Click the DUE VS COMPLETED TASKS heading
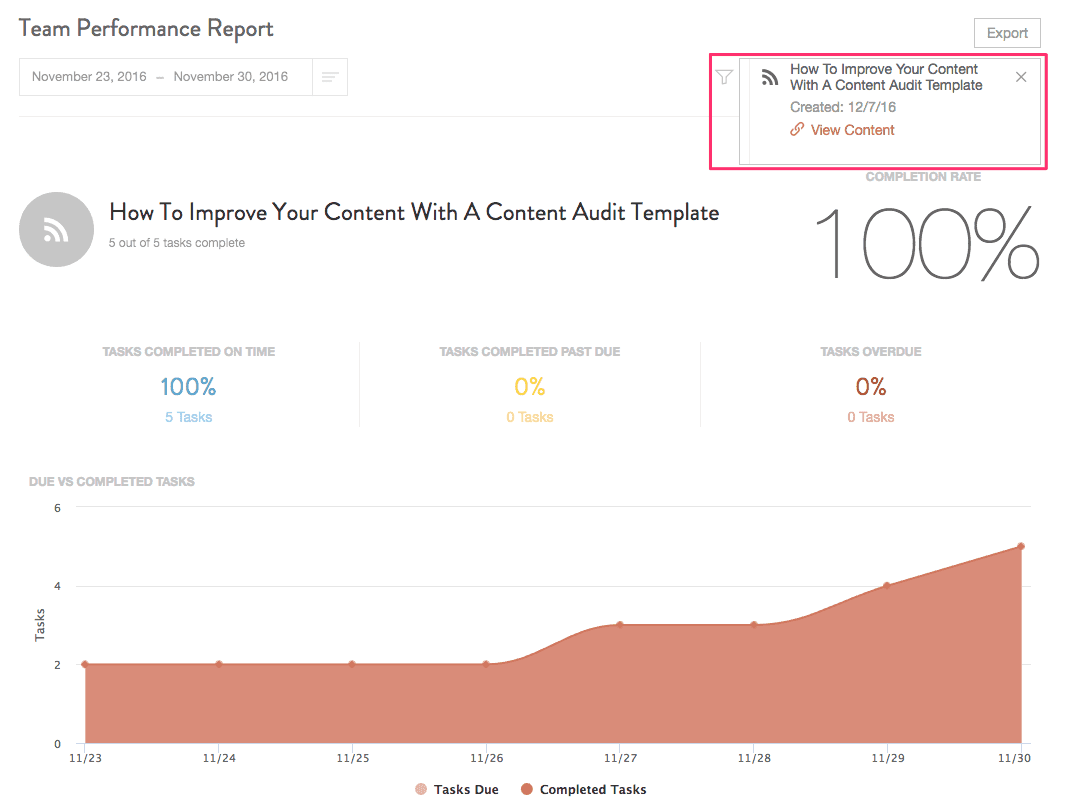Image resolution: width=1072 pixels, height=808 pixels. [x=111, y=482]
